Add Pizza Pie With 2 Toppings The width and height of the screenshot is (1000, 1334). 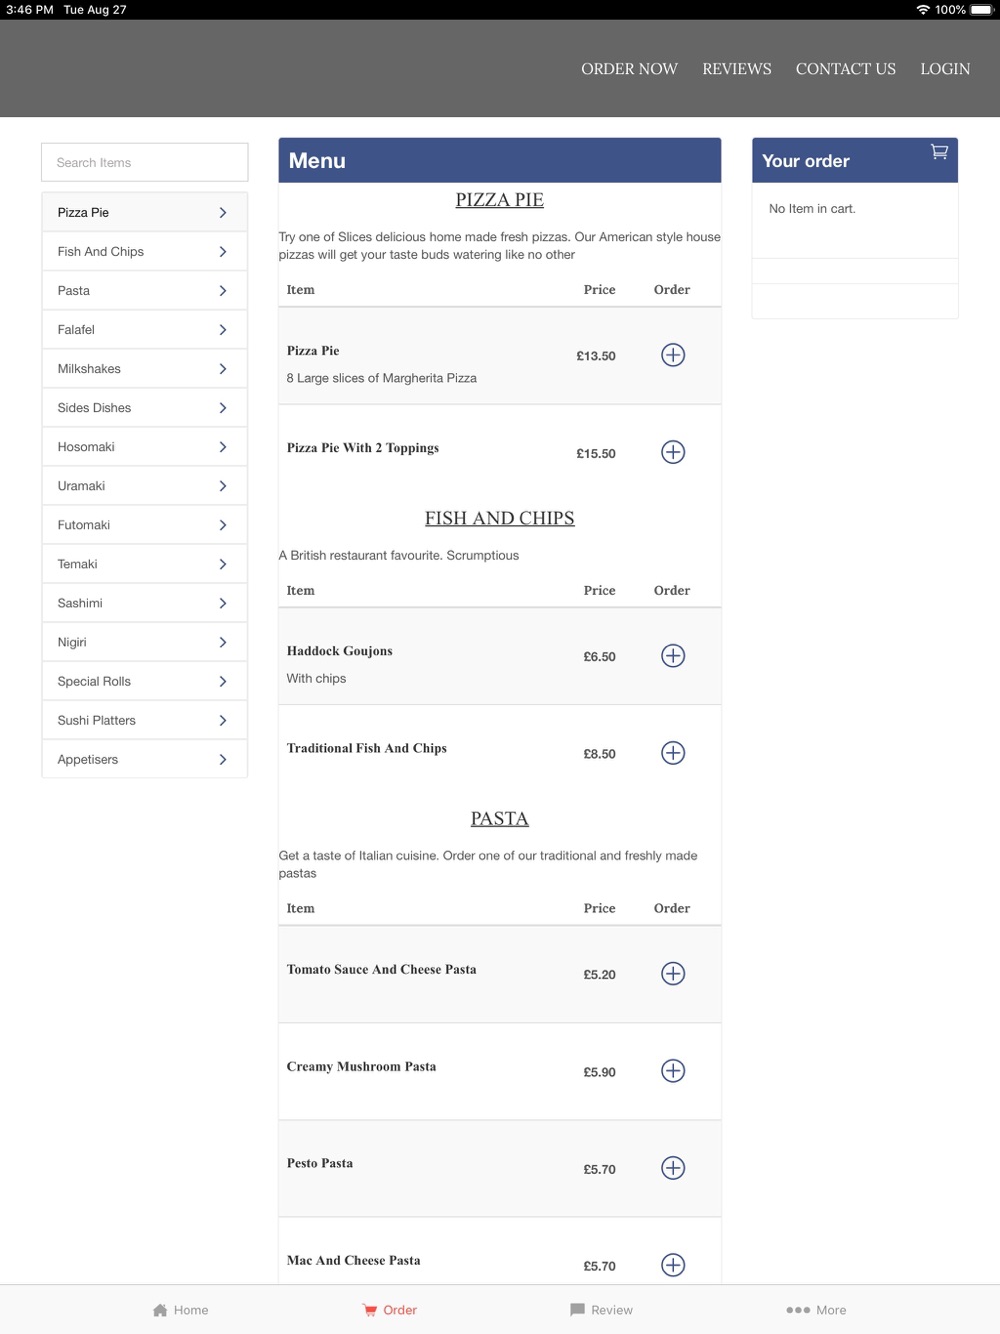click(673, 452)
